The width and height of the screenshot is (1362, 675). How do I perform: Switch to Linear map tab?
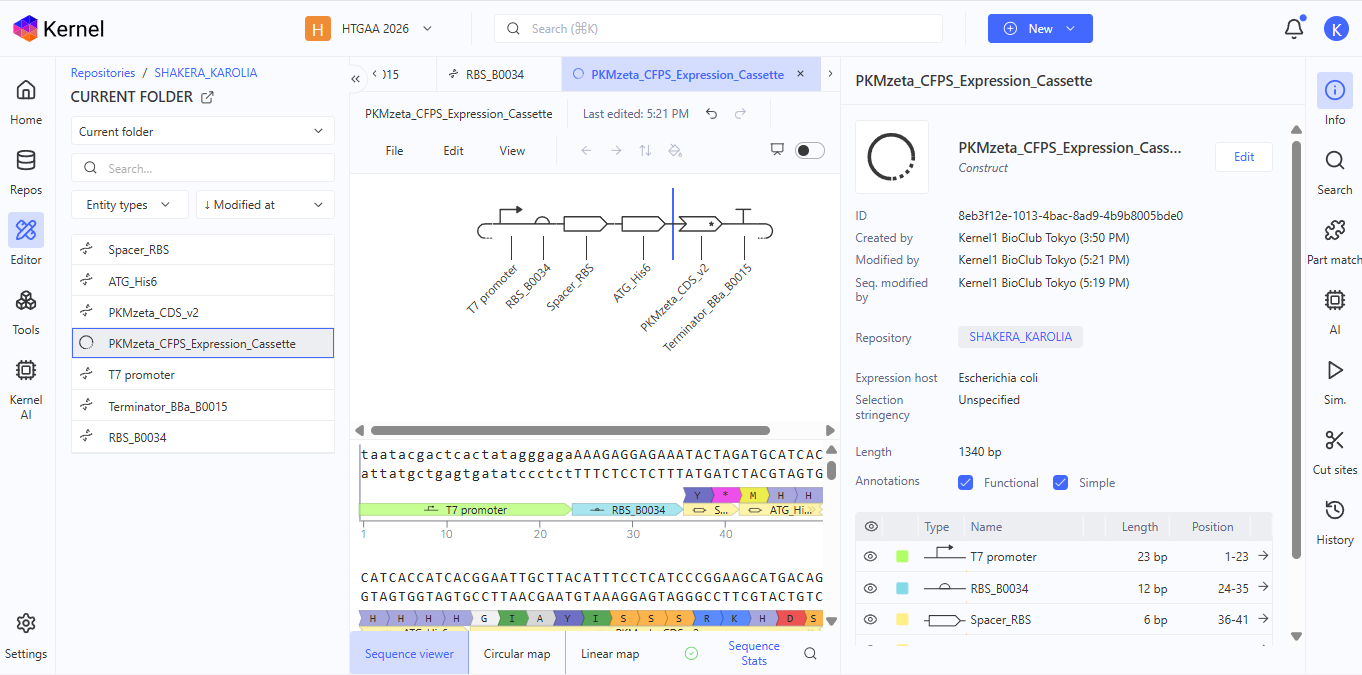pos(610,654)
